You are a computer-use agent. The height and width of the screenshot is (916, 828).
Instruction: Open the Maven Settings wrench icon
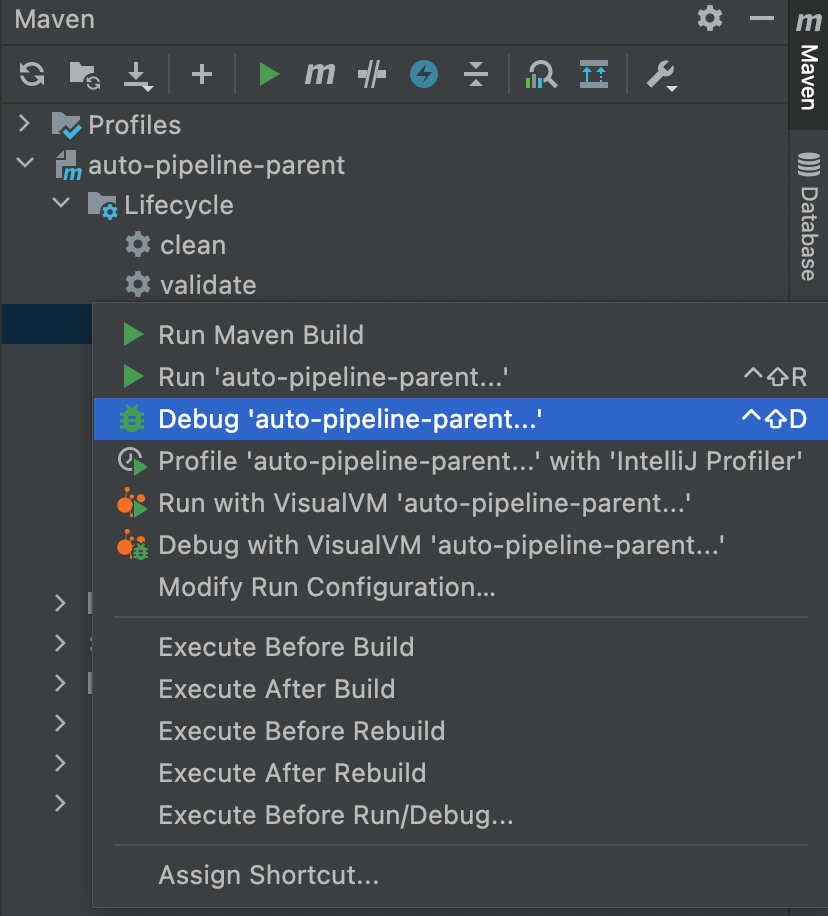661,74
